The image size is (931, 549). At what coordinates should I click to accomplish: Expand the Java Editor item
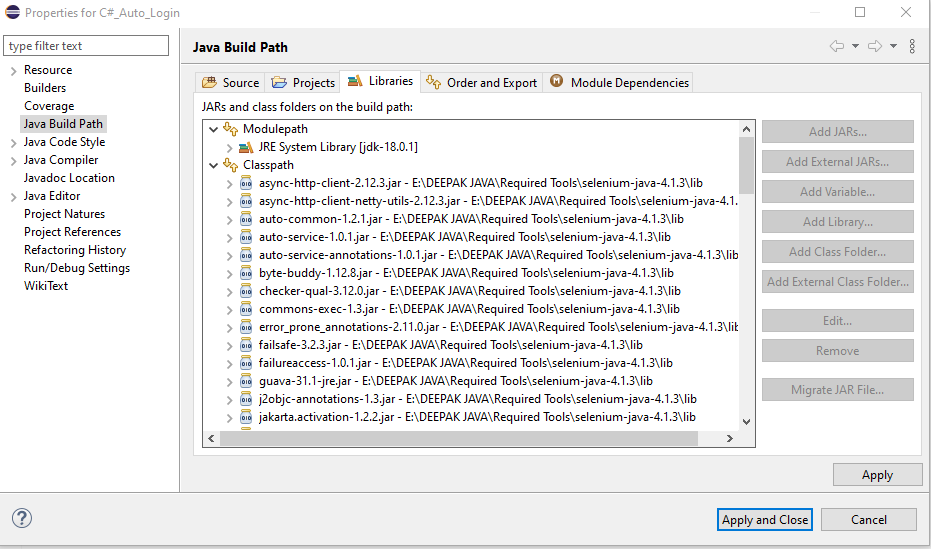click(13, 197)
